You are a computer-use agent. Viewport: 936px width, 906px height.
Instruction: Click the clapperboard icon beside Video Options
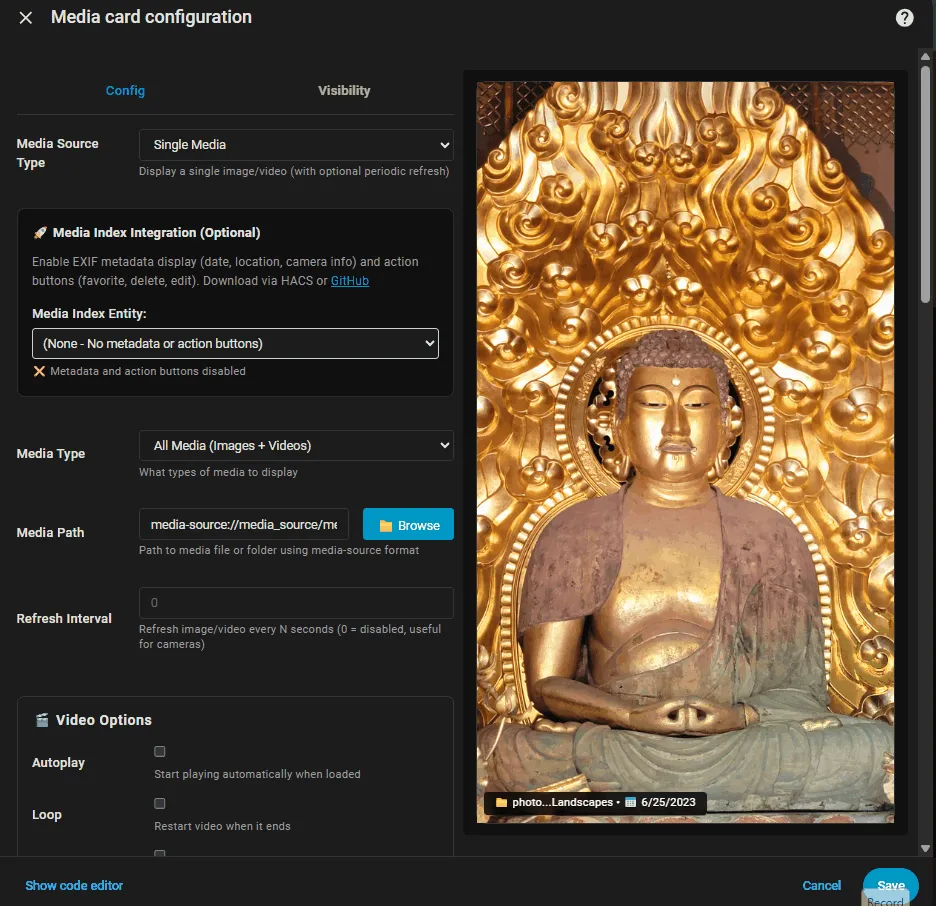click(x=42, y=720)
